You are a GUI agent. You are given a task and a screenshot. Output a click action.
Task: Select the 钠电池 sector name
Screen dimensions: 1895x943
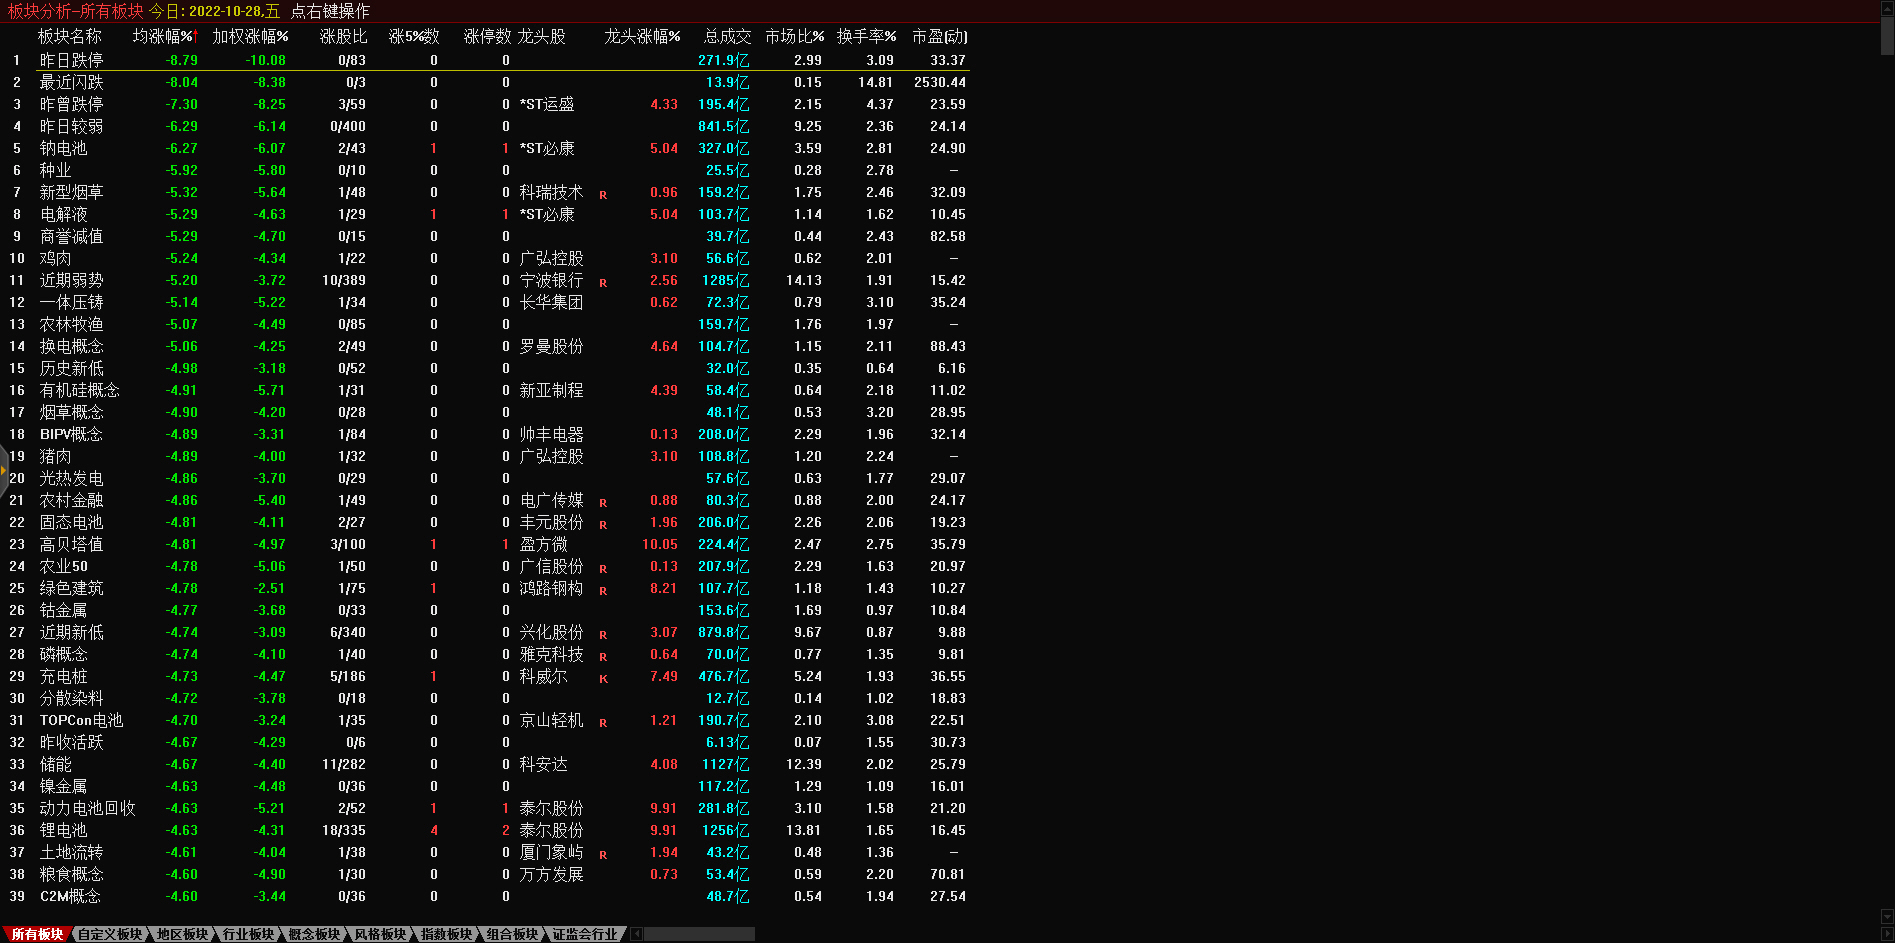pos(63,148)
